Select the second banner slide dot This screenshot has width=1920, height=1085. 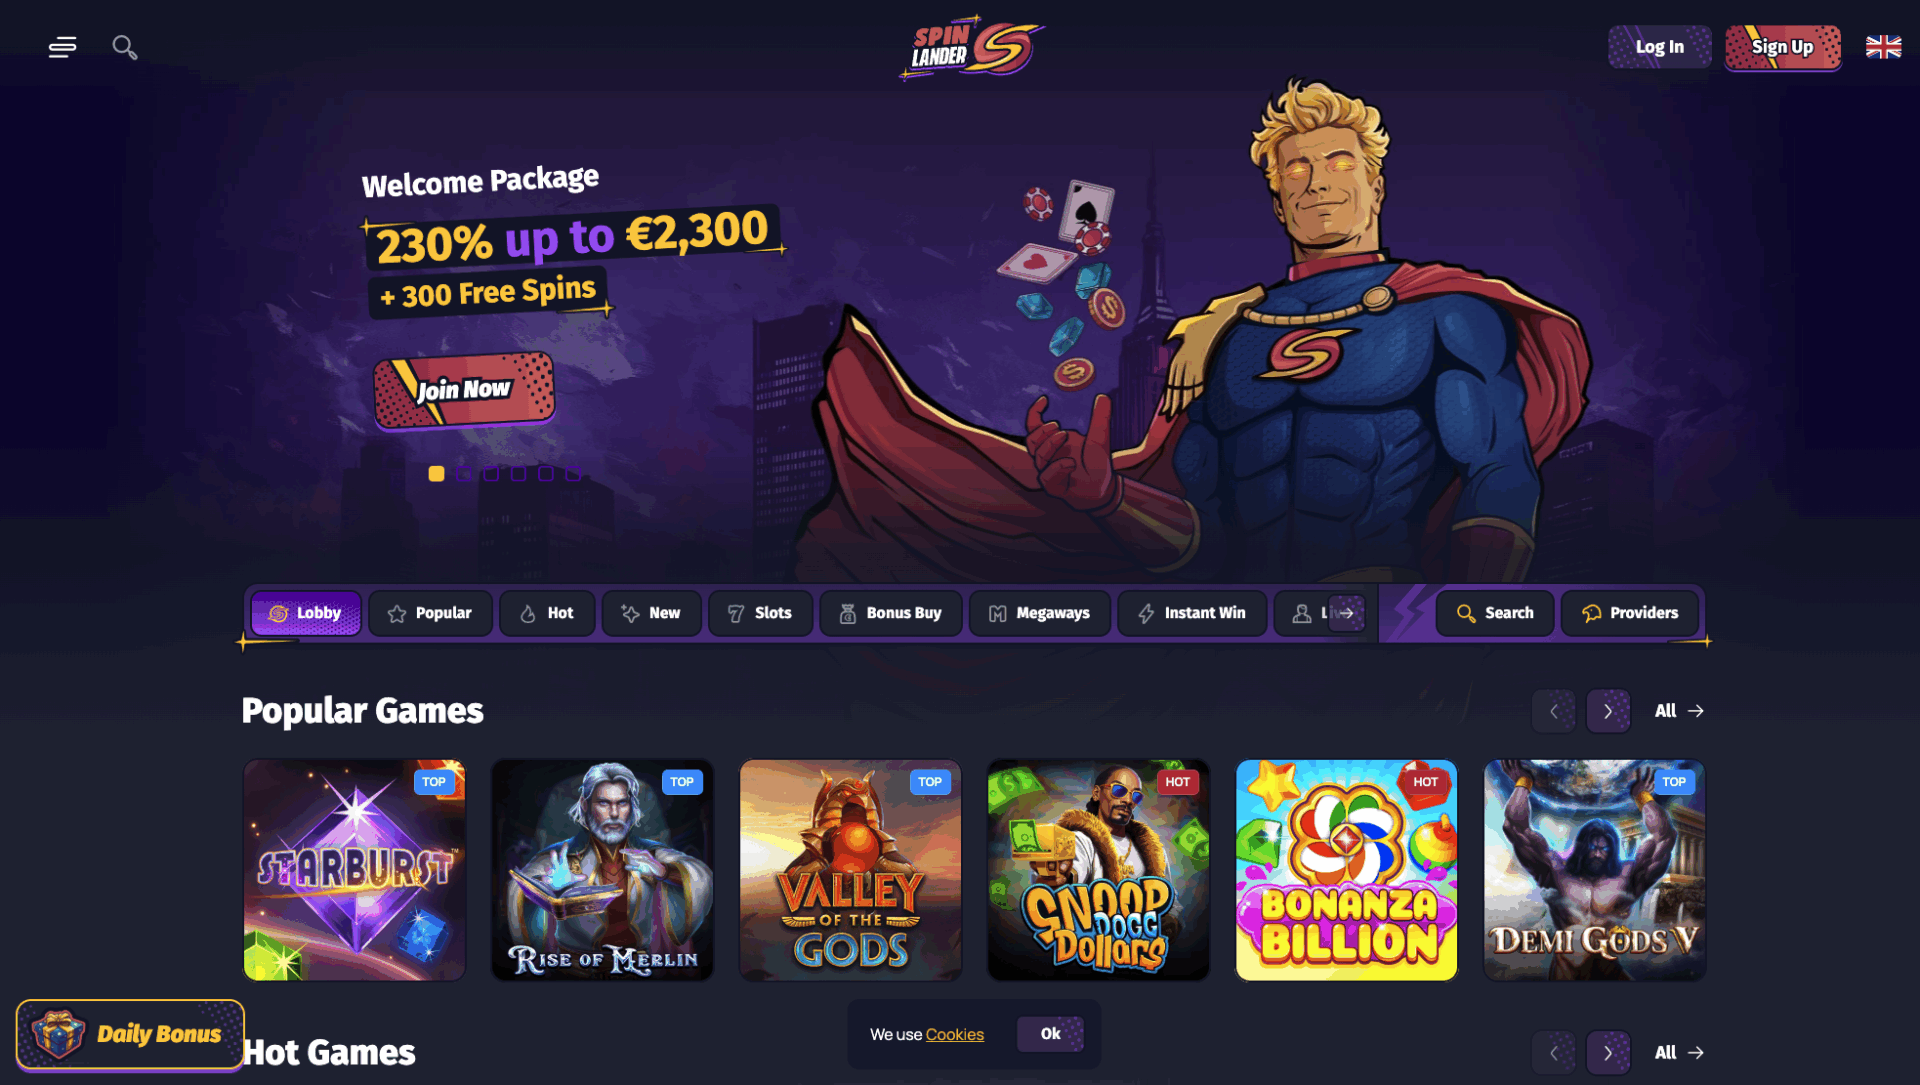[x=464, y=473]
